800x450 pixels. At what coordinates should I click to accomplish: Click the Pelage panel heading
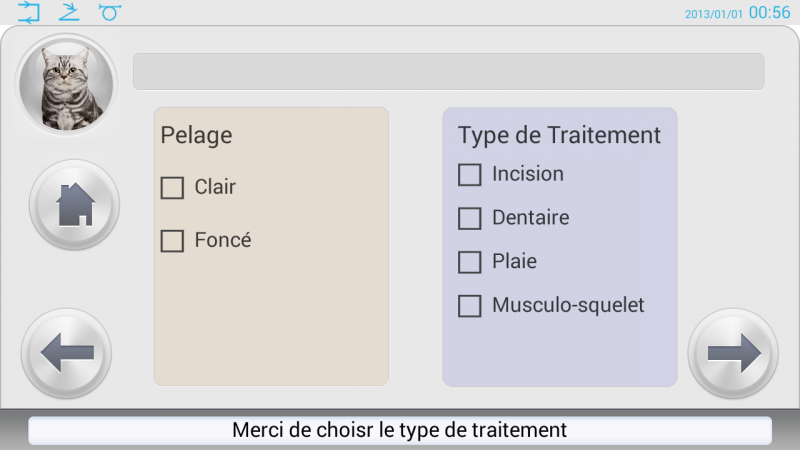pos(196,136)
